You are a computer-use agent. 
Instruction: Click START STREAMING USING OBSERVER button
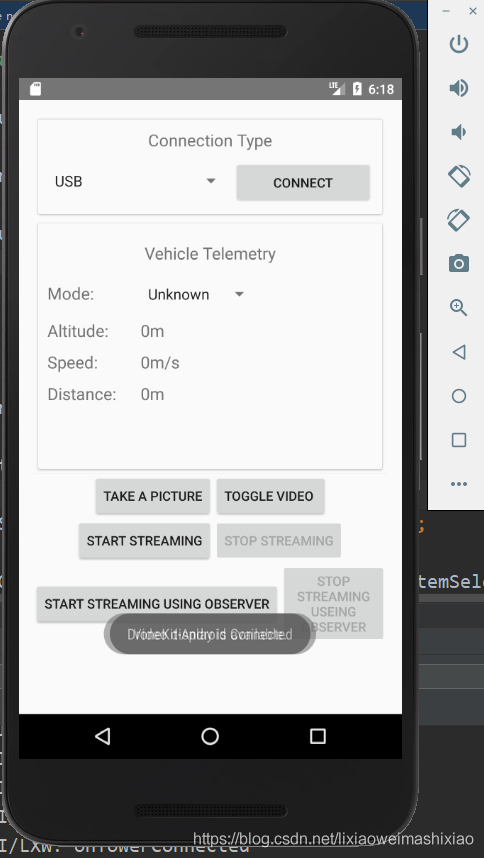pos(157,604)
